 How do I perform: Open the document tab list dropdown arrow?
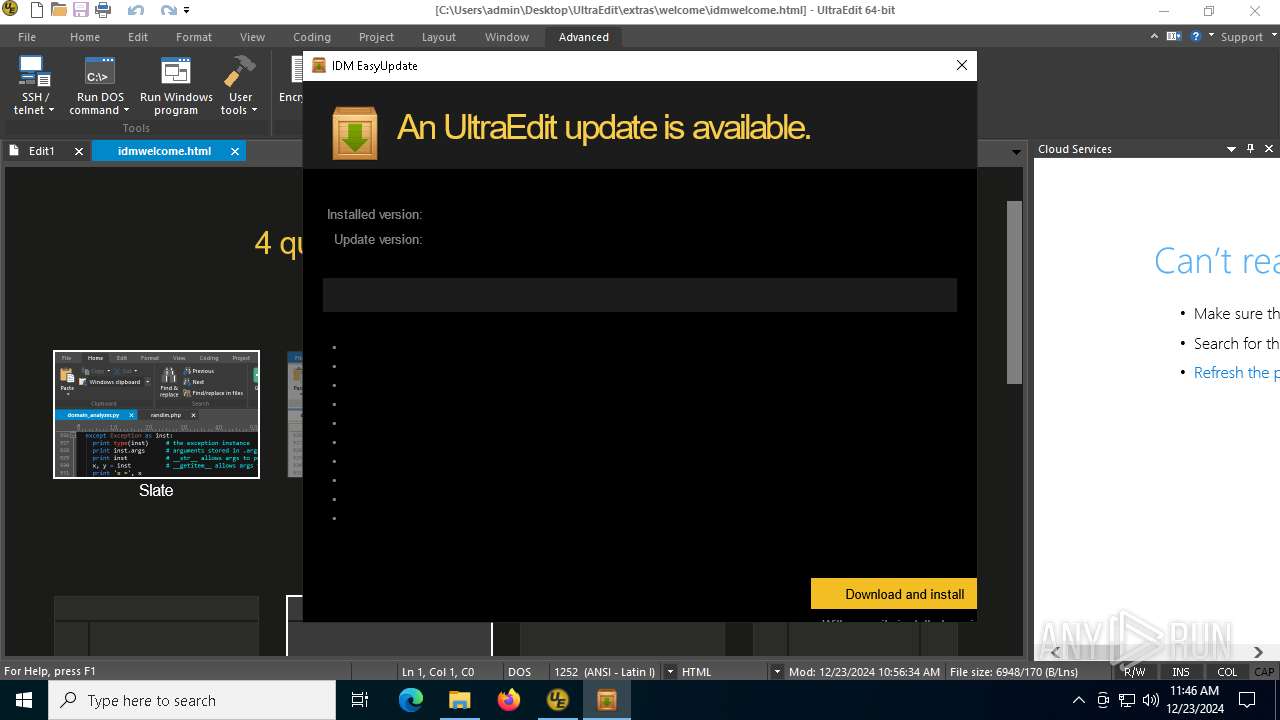click(x=1016, y=152)
